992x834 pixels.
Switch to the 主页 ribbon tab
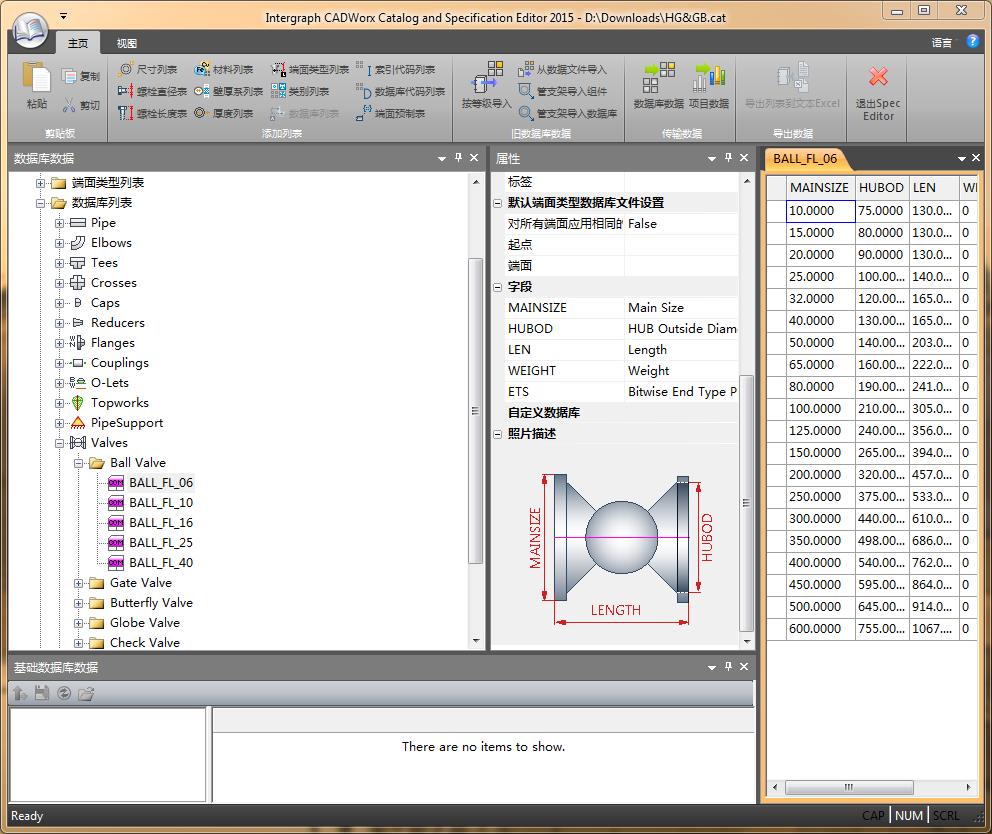click(78, 43)
